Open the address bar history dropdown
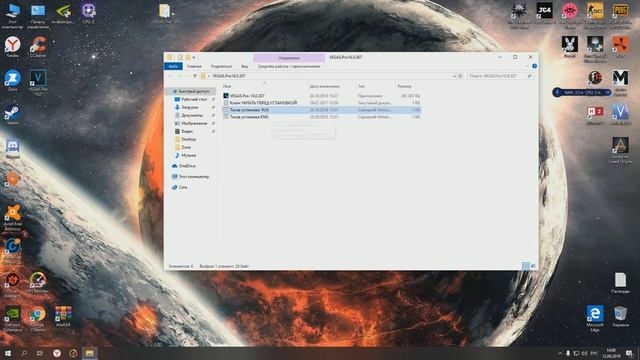640x360 pixels. (x=454, y=76)
